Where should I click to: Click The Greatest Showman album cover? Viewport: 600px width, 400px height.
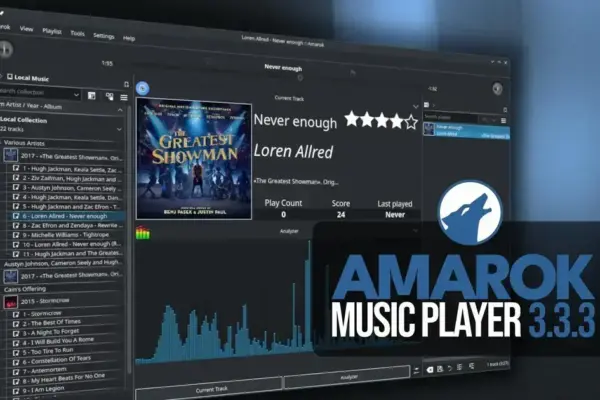(194, 158)
